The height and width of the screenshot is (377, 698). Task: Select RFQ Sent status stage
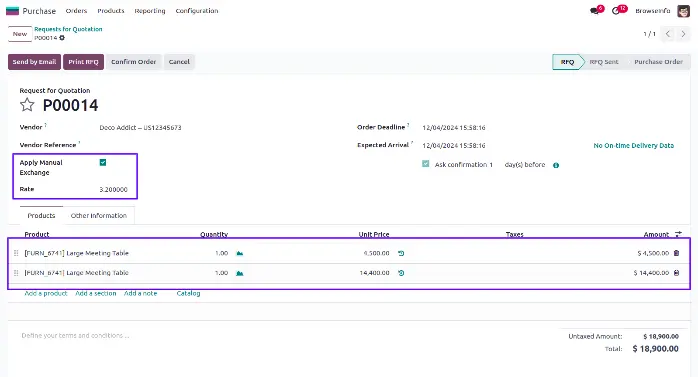point(604,62)
